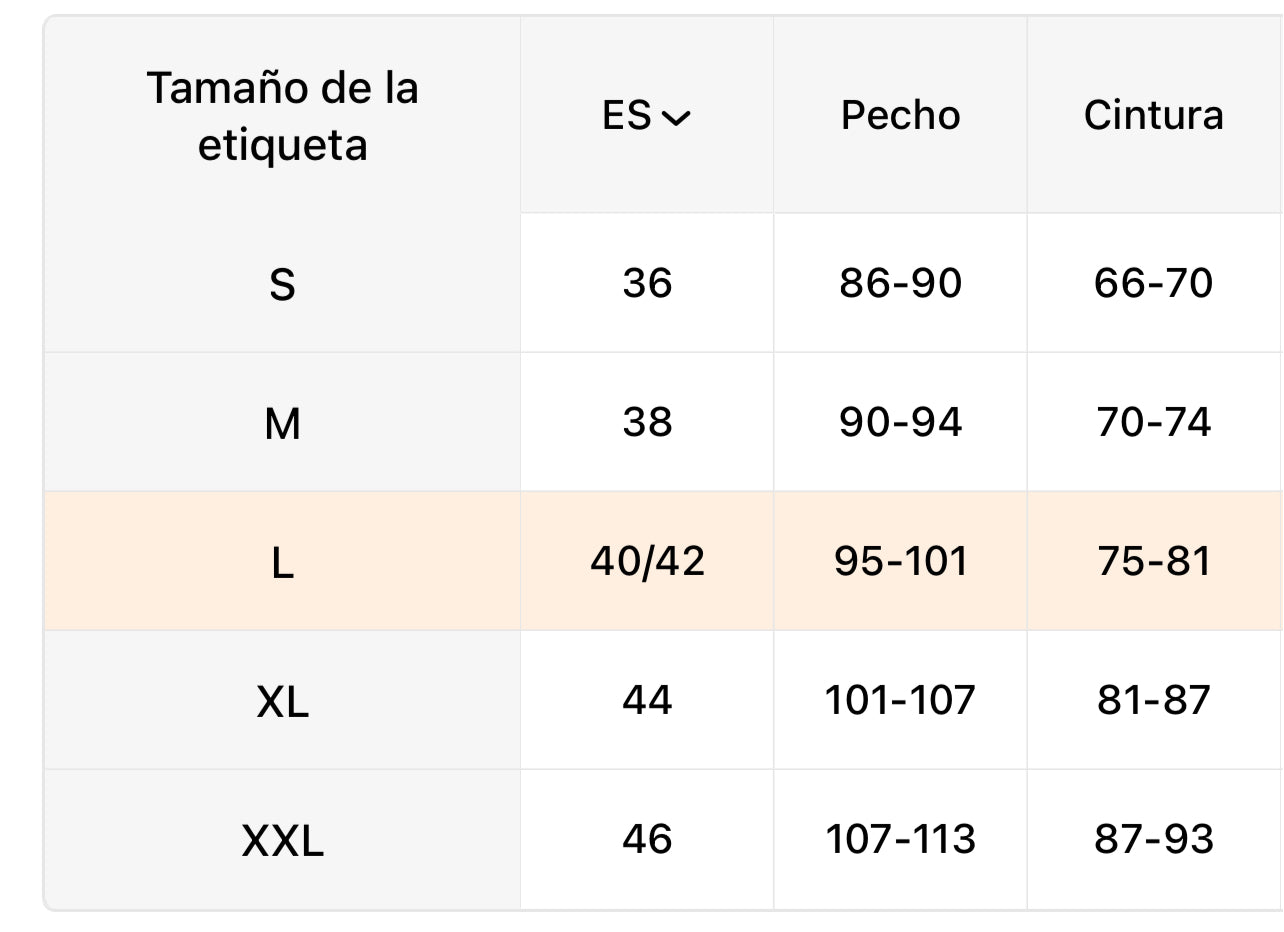Click the ES size 46 cell
This screenshot has height=932, width=1284.
click(x=647, y=839)
